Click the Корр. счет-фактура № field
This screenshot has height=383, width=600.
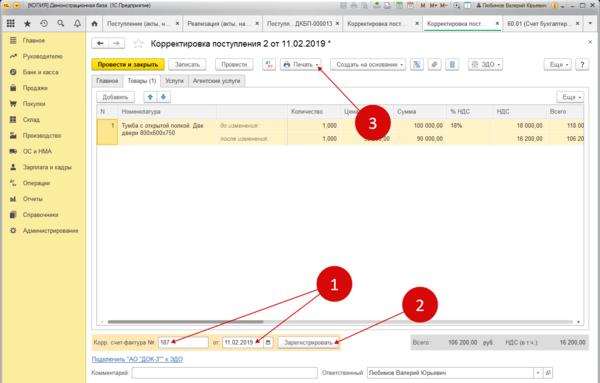(x=183, y=342)
